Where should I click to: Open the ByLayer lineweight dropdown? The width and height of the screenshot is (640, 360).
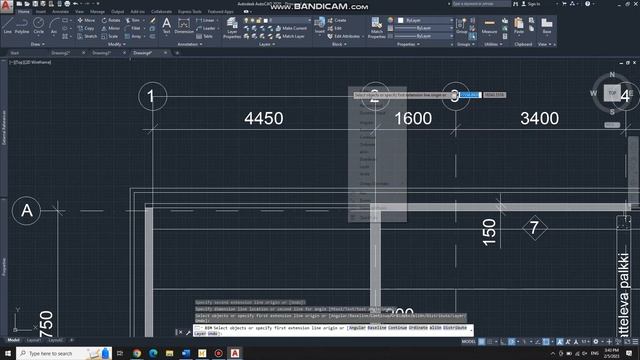(424, 28)
